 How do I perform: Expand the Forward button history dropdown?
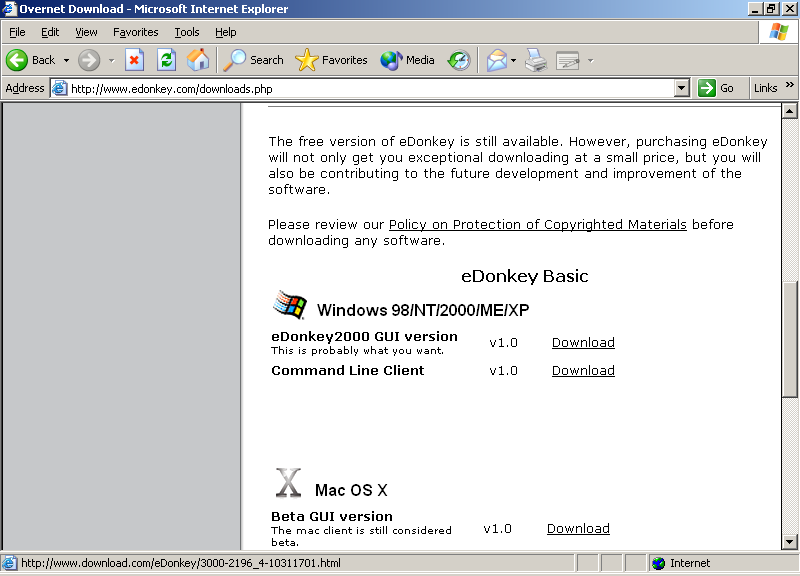tap(111, 60)
